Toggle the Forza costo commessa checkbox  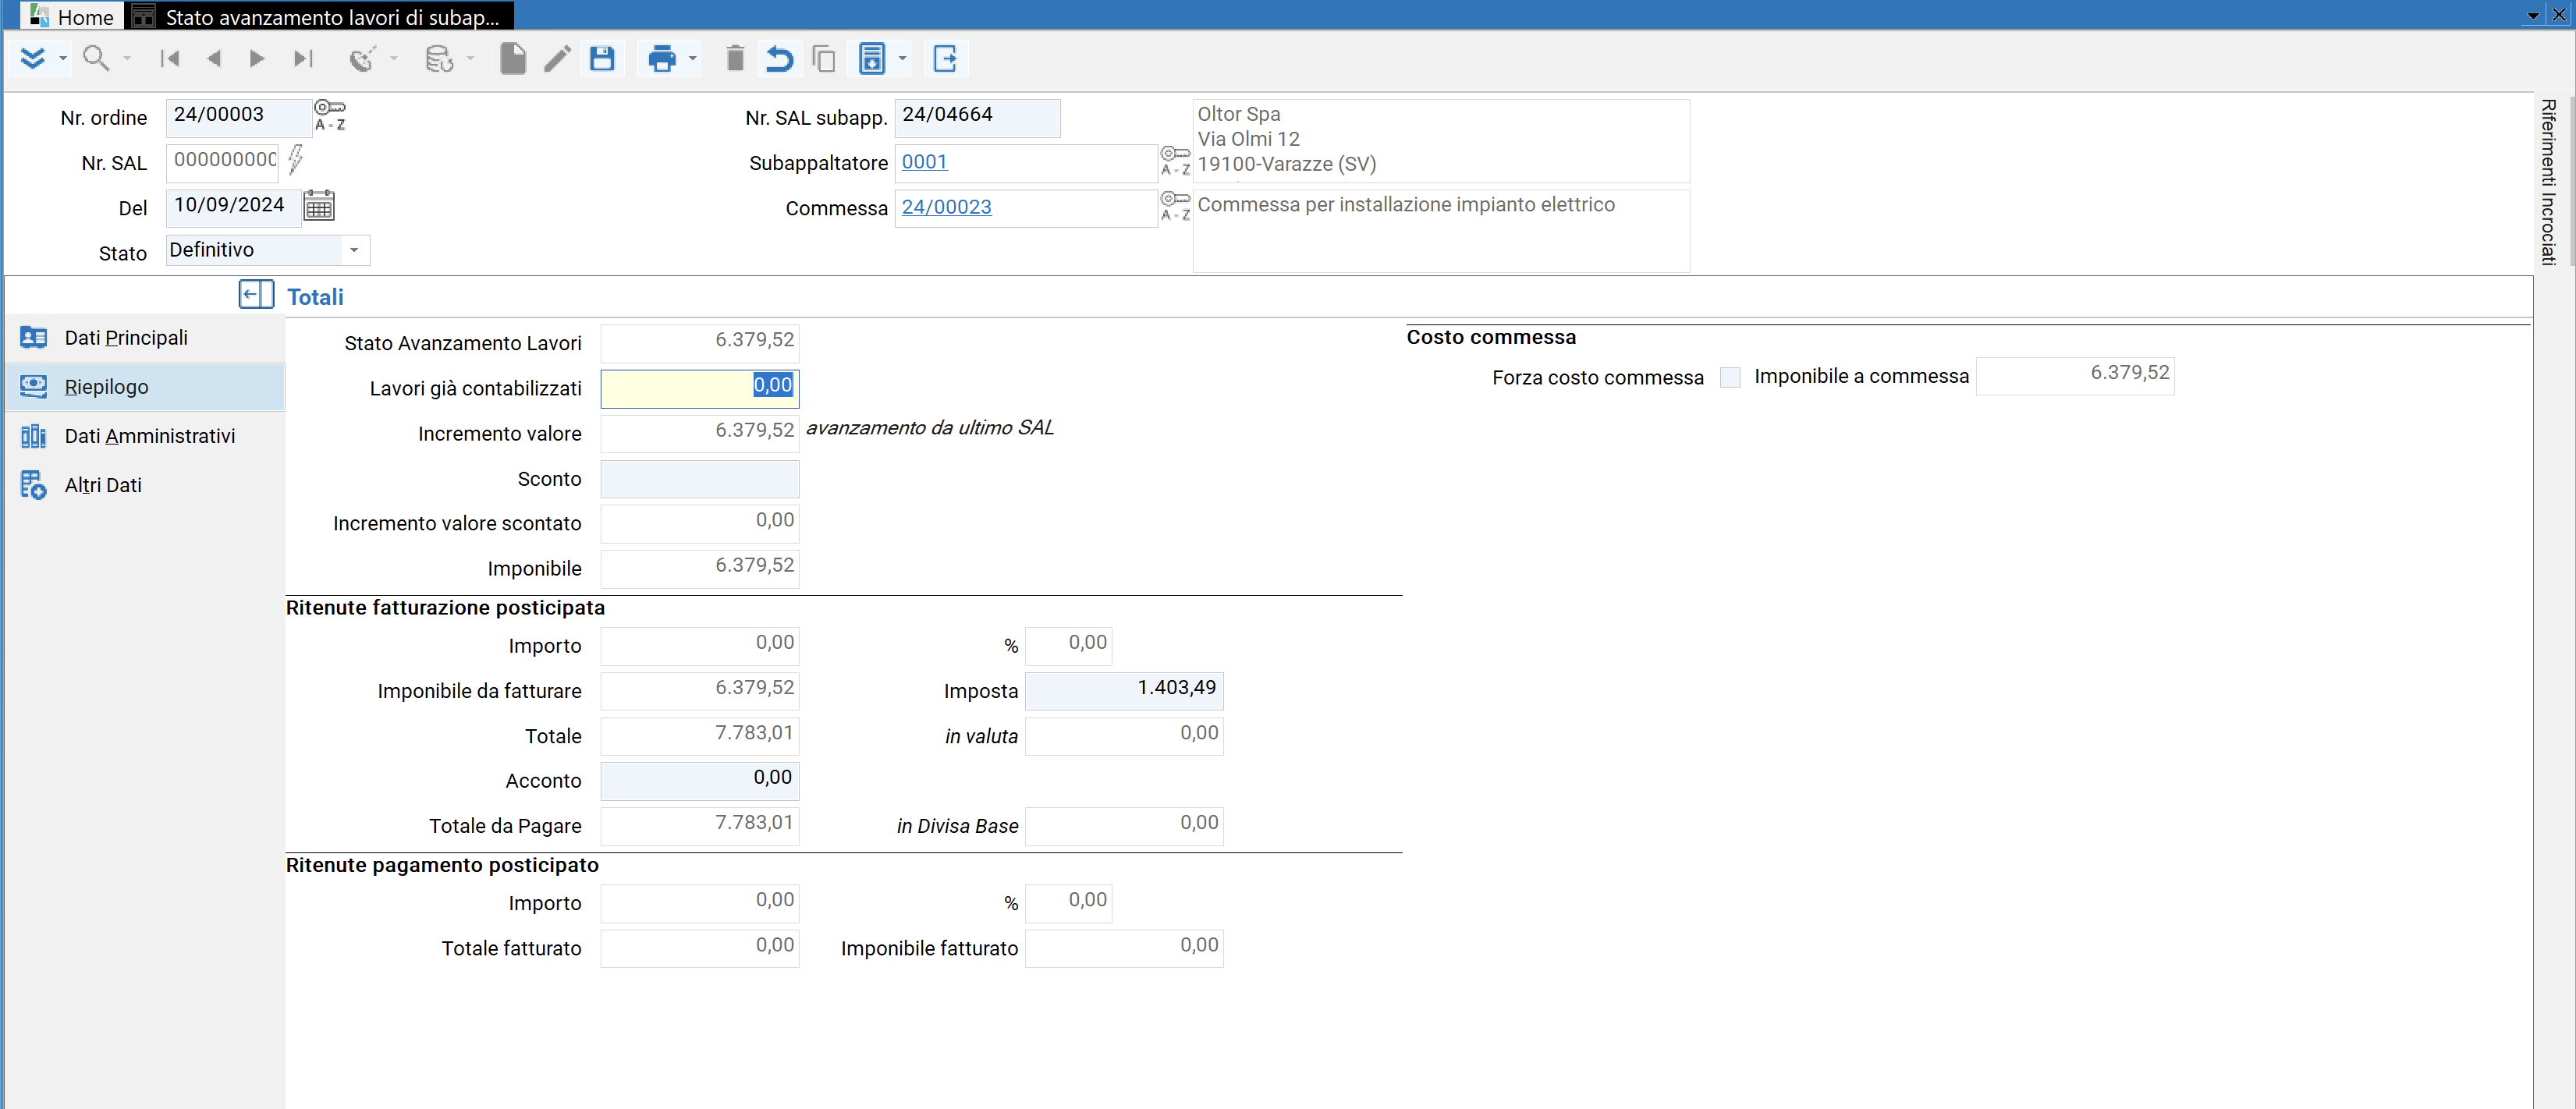click(x=1730, y=377)
